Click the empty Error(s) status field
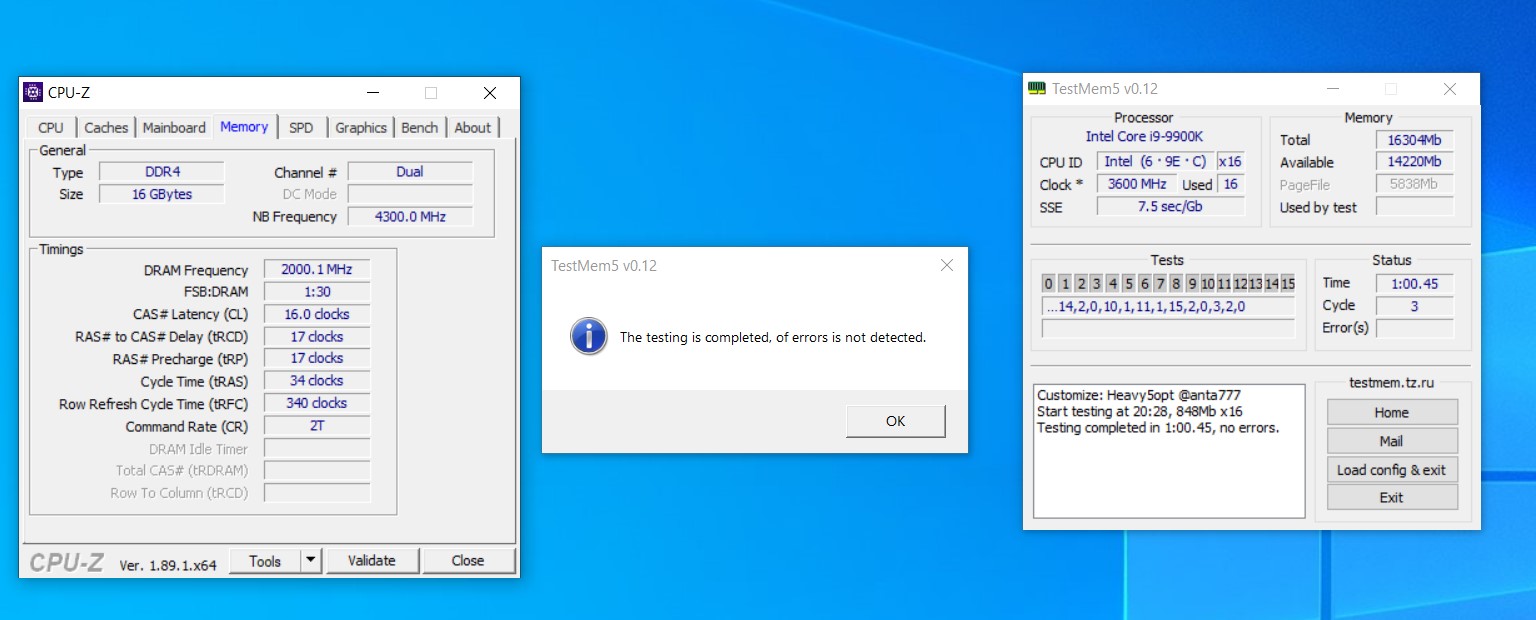 1414,328
